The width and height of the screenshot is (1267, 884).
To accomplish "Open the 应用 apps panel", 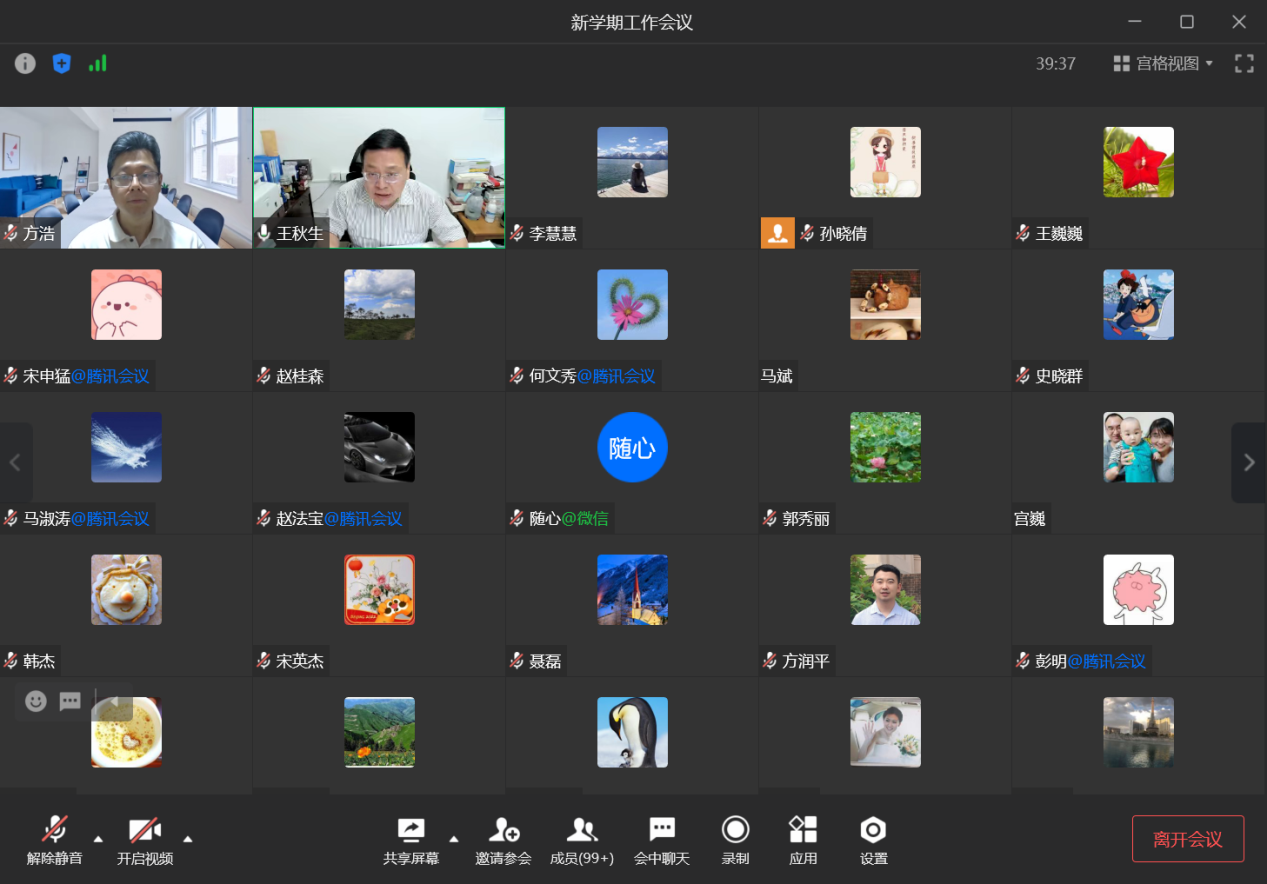I will coord(803,840).
